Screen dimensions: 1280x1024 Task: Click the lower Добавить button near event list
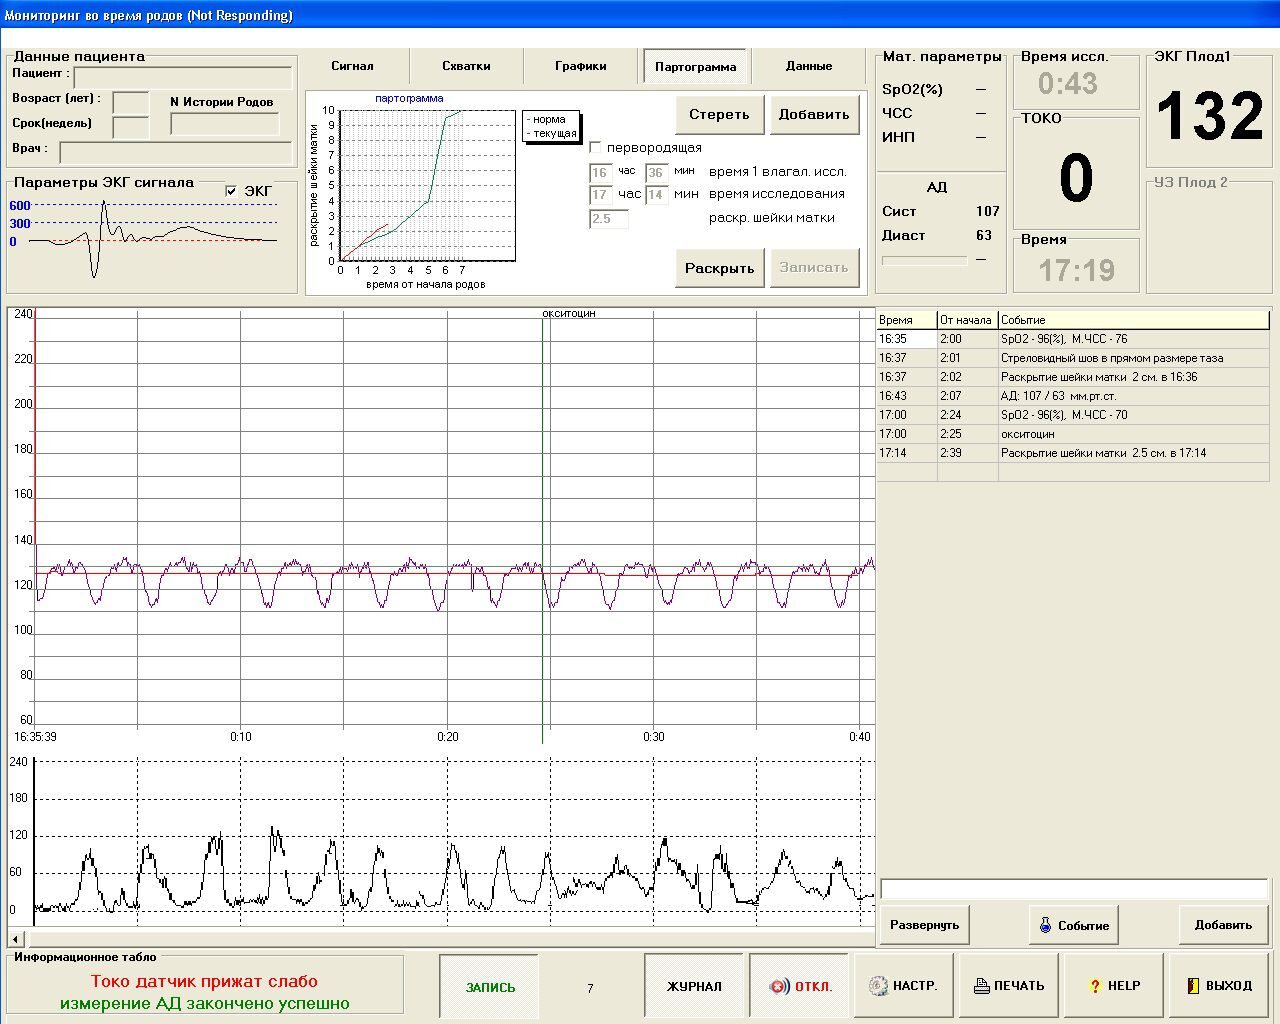pos(1223,925)
